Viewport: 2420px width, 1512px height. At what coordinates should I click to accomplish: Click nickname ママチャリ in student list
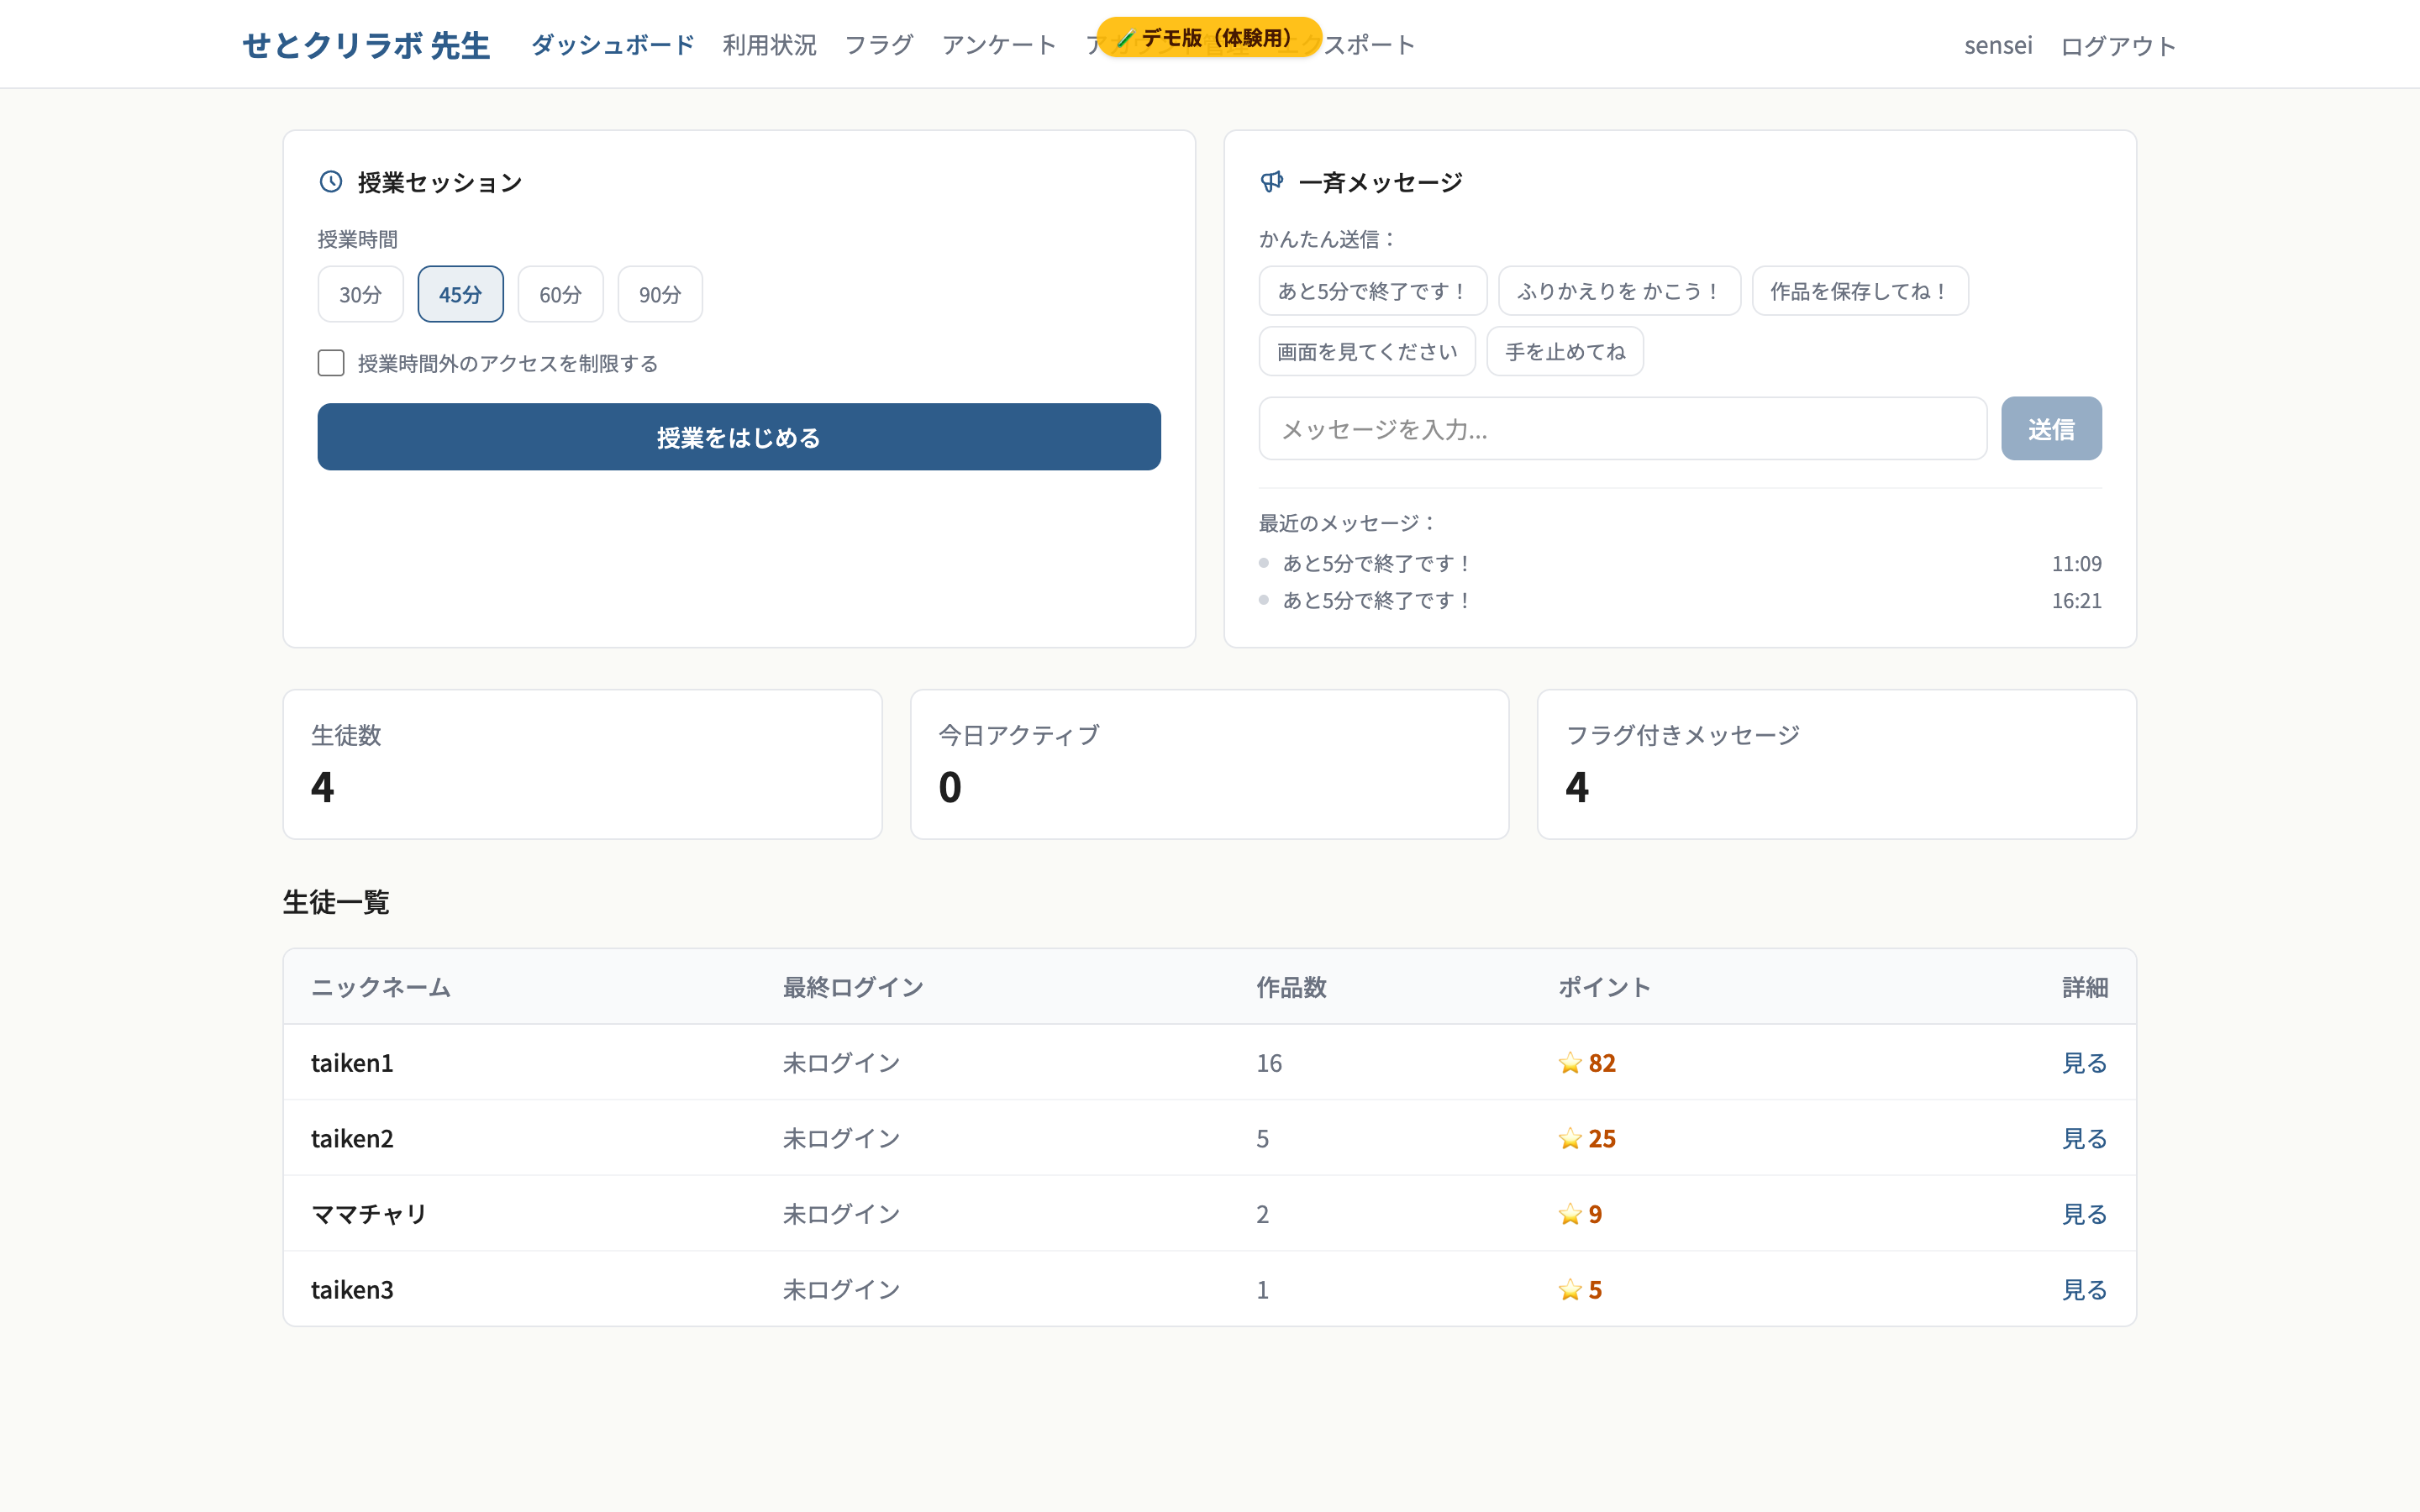coord(369,1214)
